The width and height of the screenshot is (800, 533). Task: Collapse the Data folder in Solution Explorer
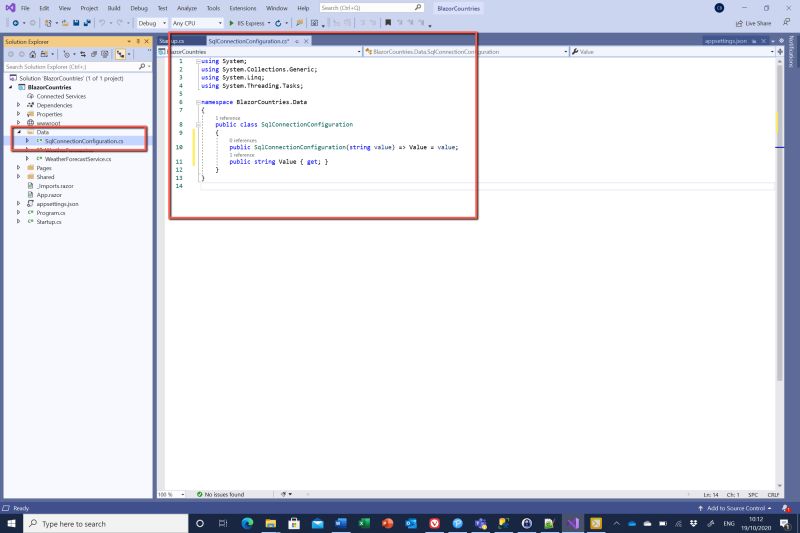19,132
